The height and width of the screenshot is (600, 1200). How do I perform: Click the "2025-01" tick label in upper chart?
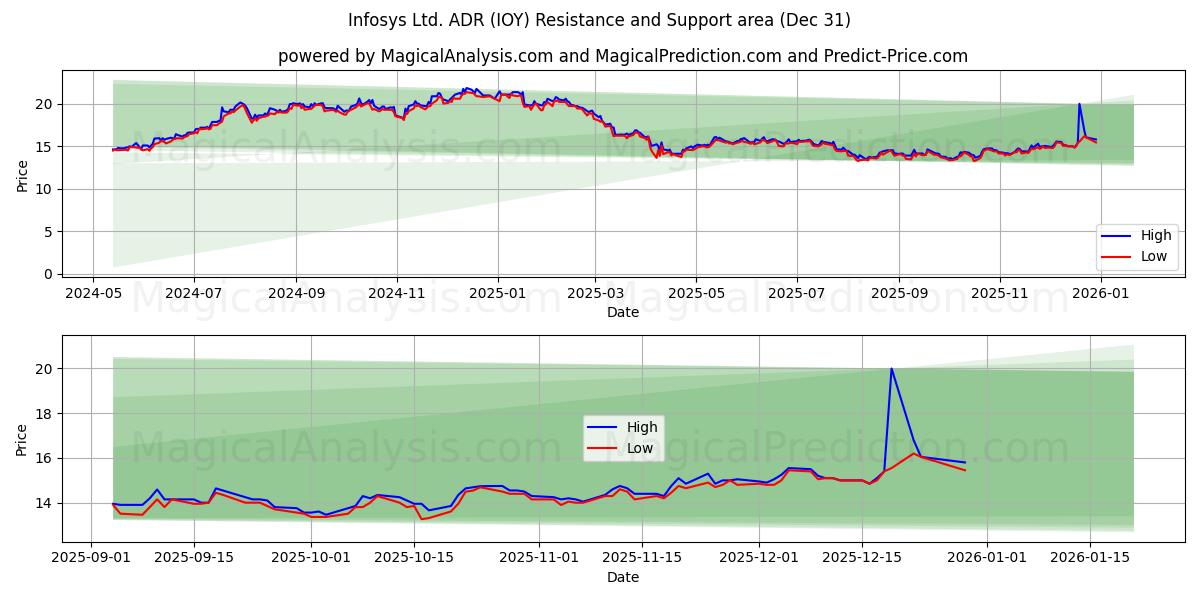[497, 293]
